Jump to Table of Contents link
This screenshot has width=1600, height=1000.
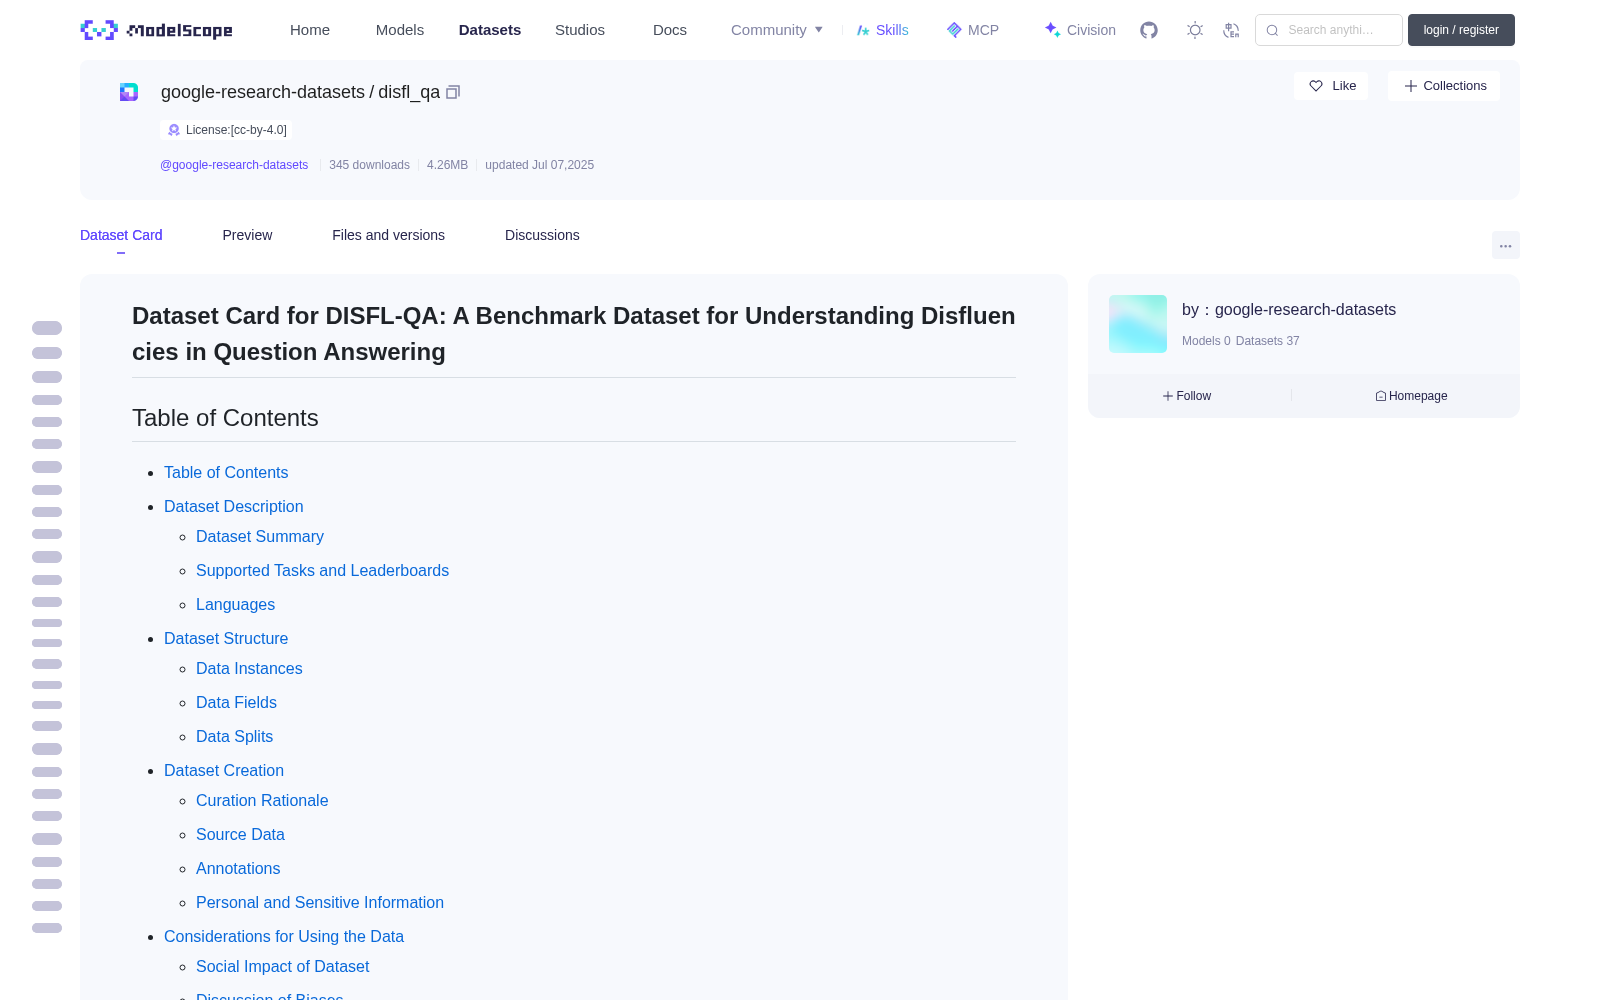[226, 472]
